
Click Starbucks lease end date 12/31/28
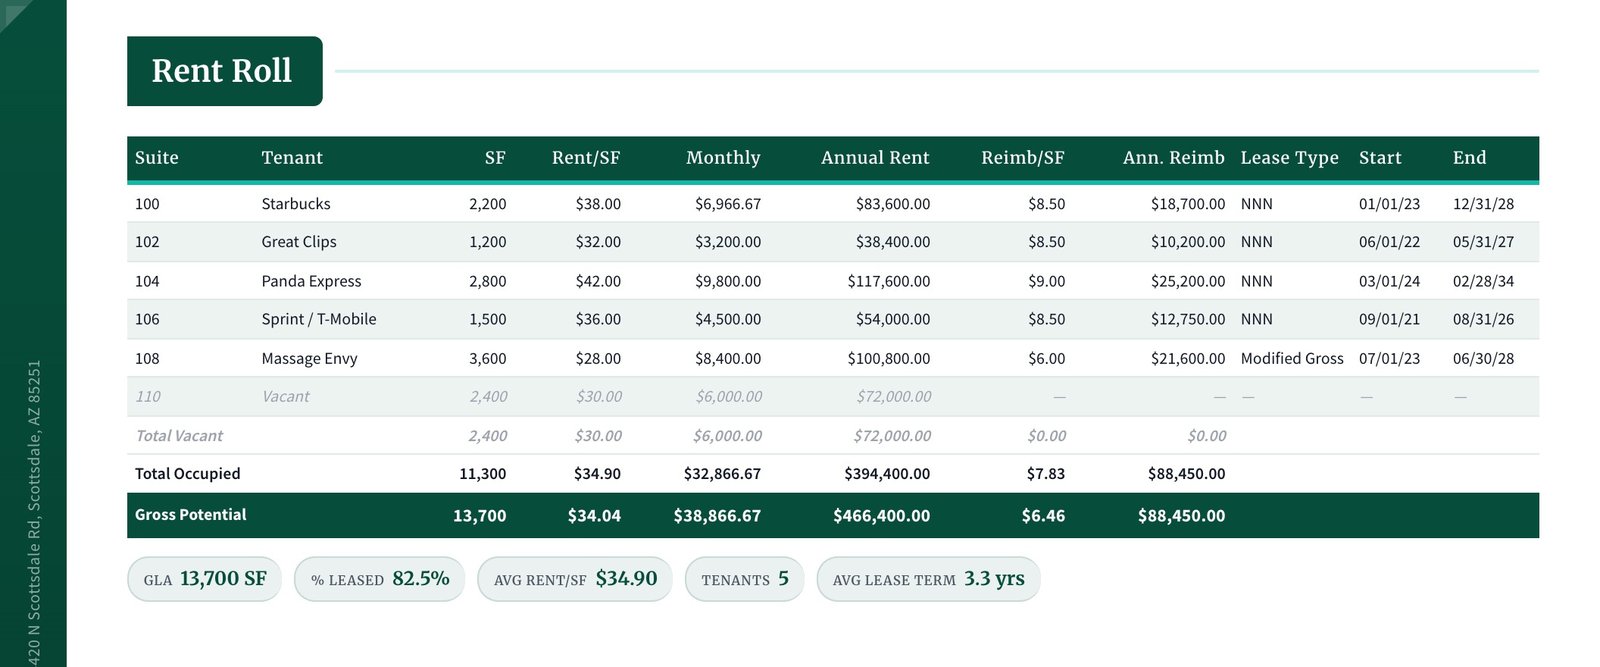tap(1483, 204)
